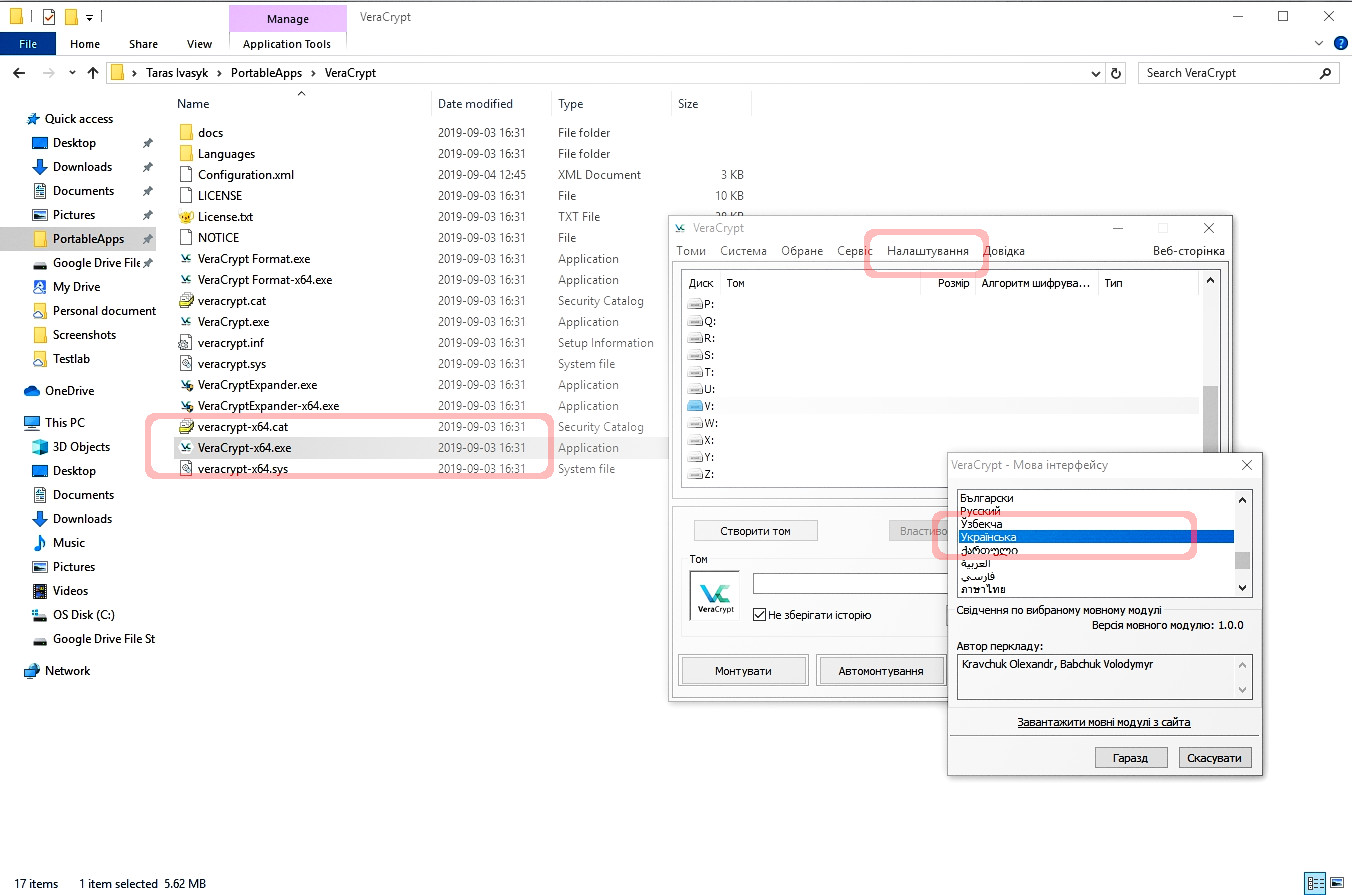Click the Search VeraCrypt field

tap(1238, 73)
